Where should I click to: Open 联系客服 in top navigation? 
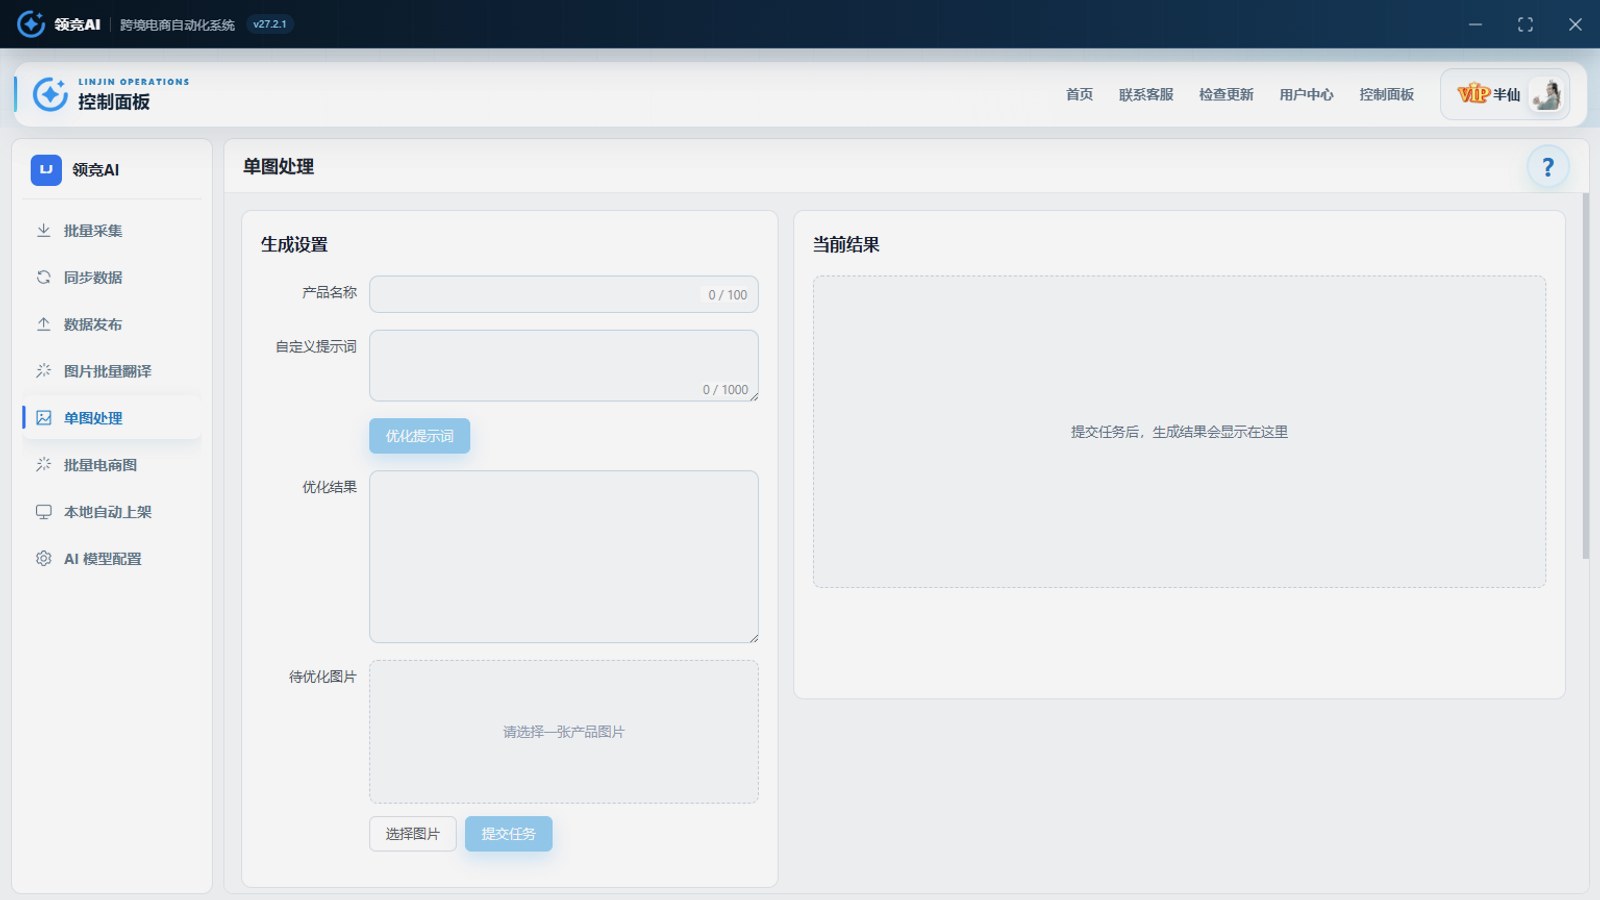click(x=1146, y=95)
